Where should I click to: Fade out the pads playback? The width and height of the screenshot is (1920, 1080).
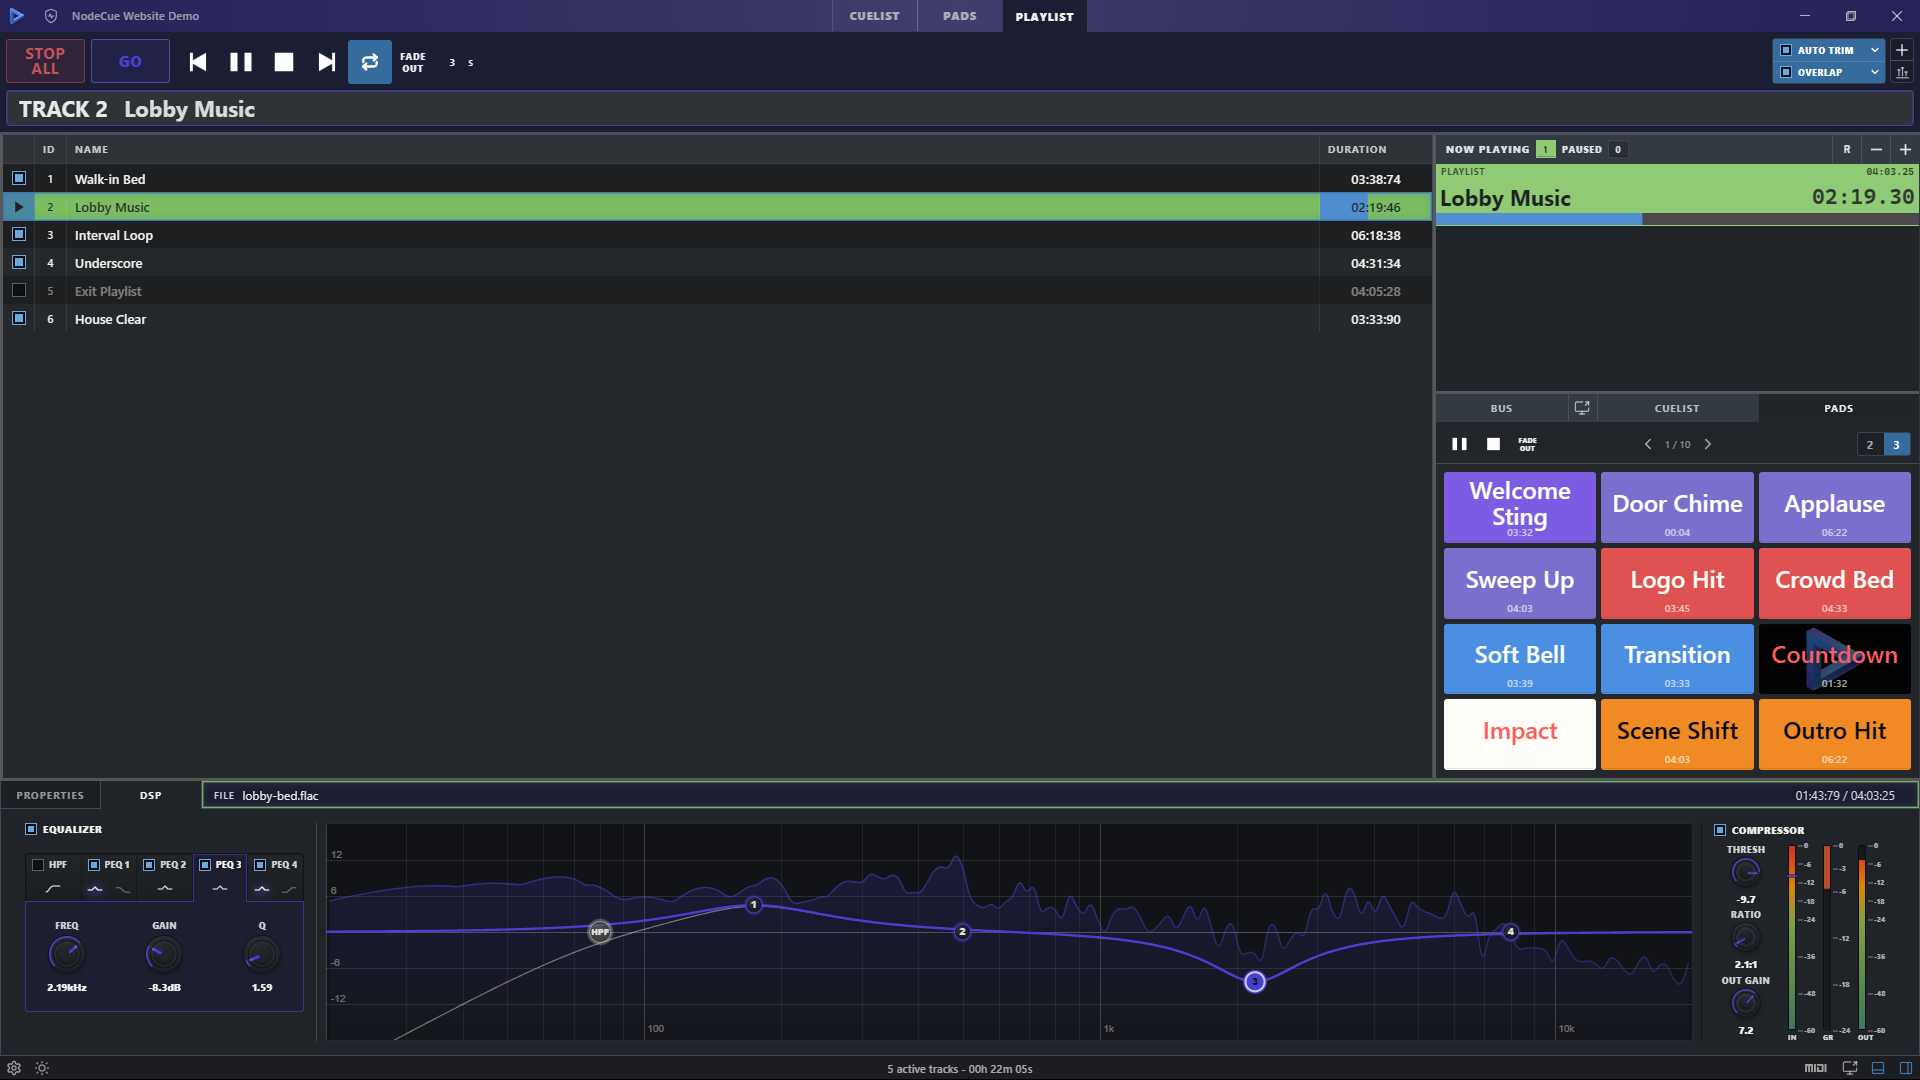[1527, 444]
